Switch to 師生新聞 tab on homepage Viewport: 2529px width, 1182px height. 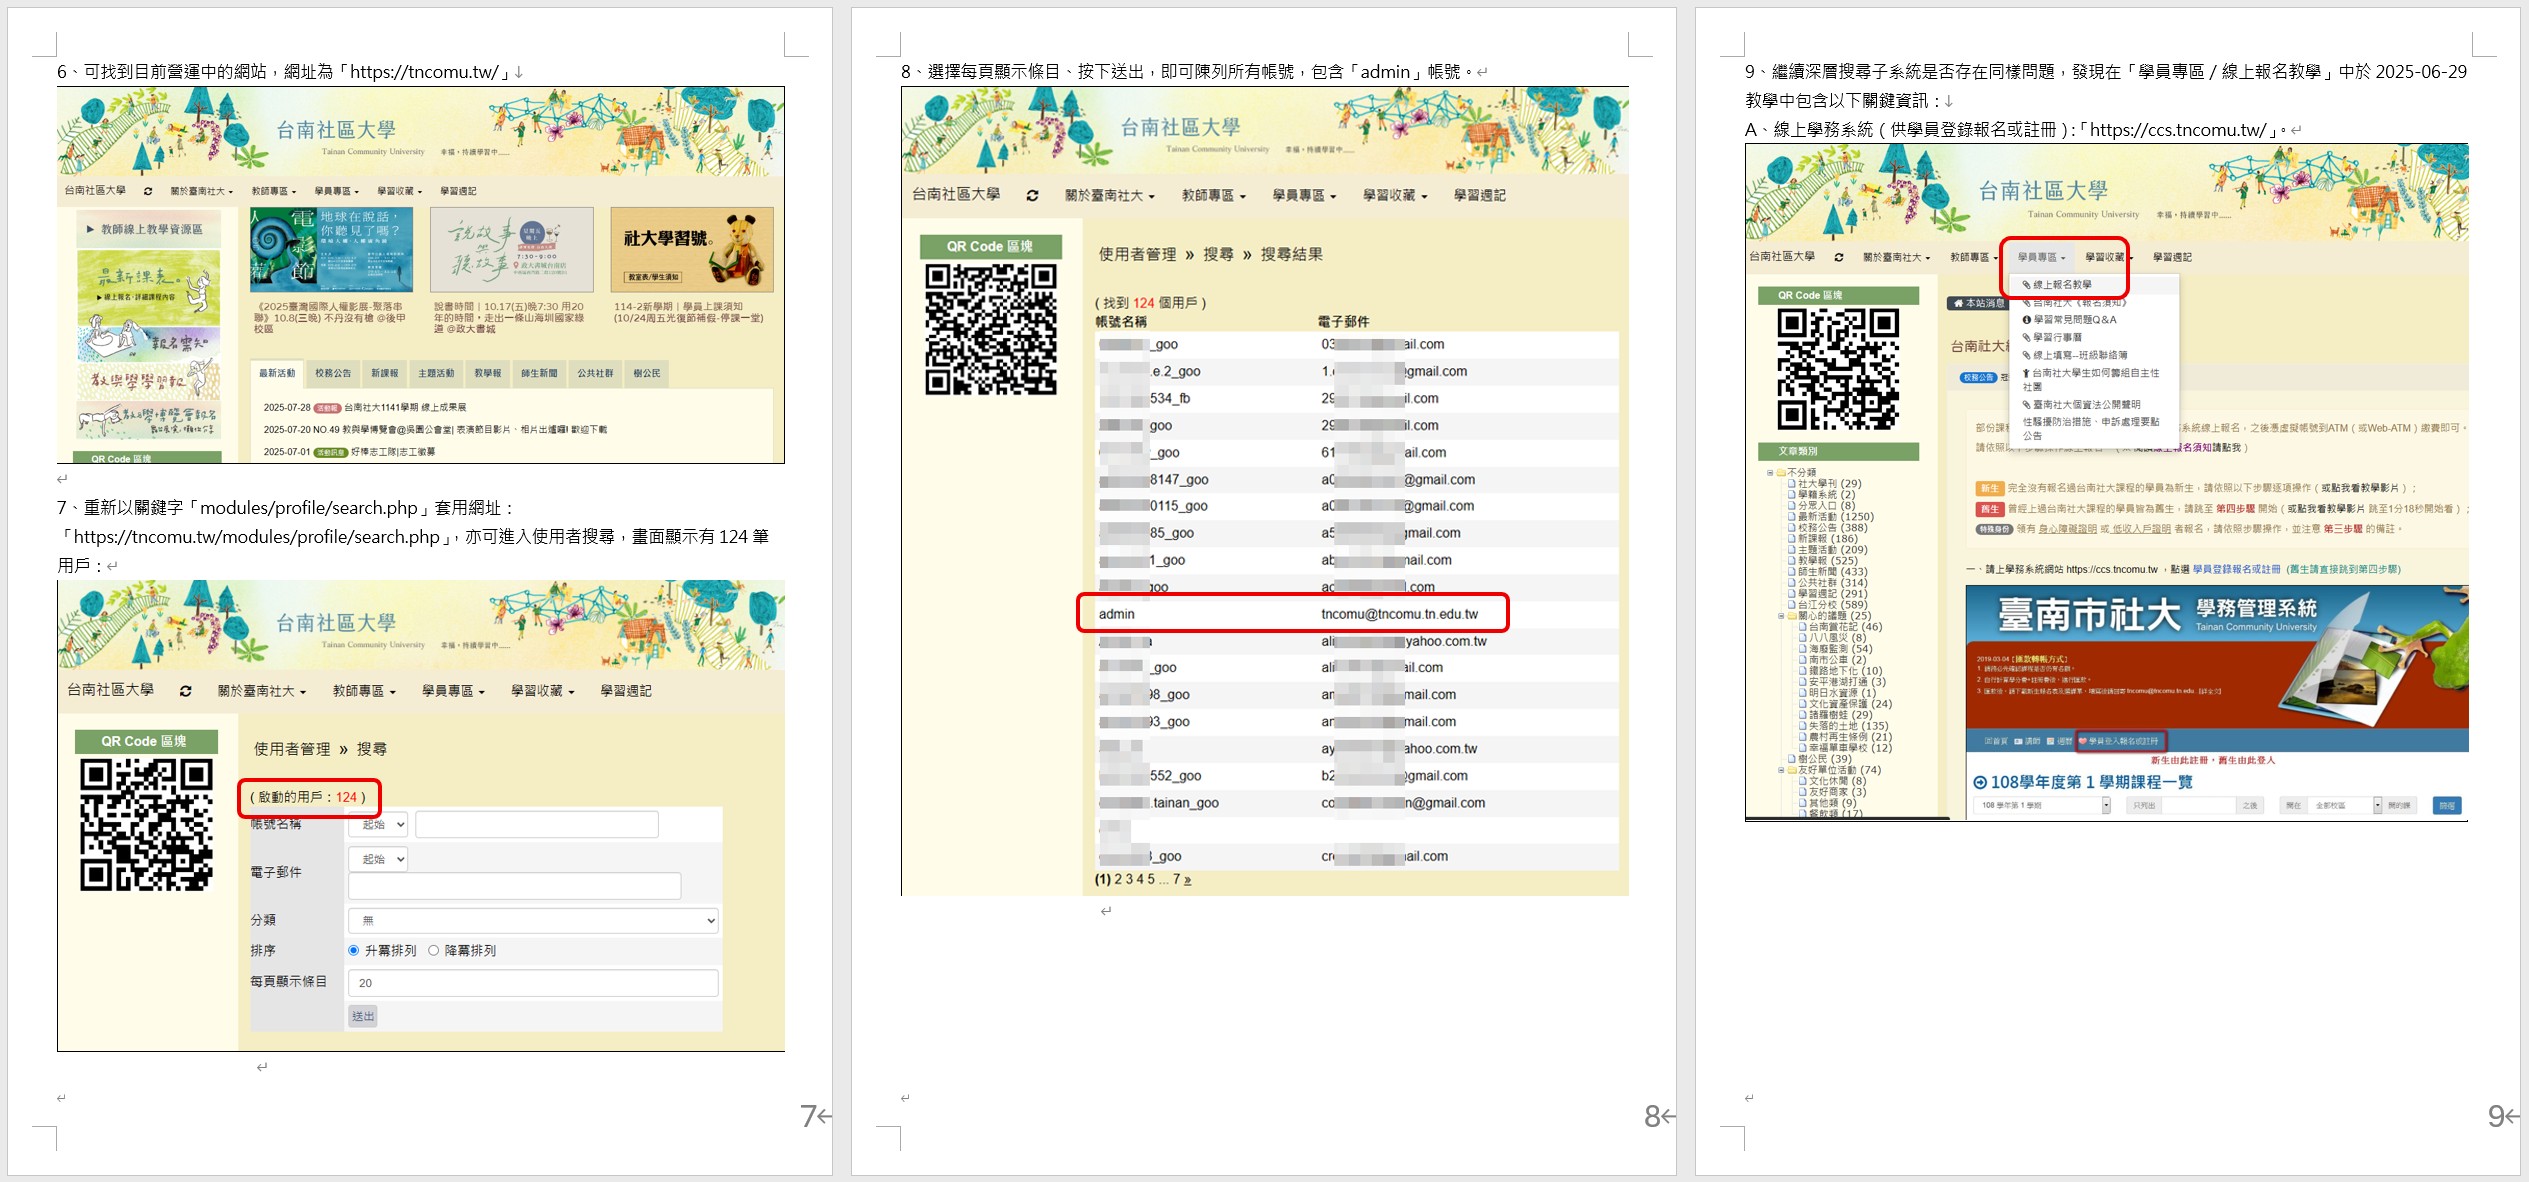[539, 373]
